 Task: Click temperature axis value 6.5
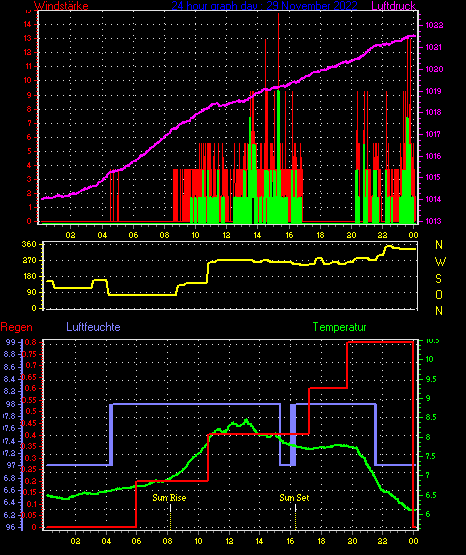click(x=432, y=495)
